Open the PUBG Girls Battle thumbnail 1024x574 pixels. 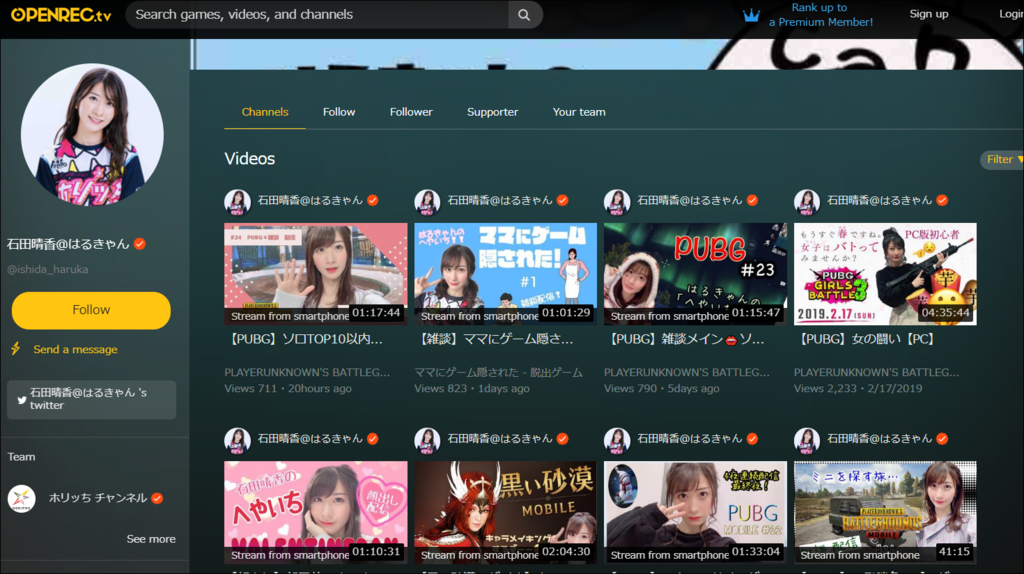pos(885,274)
